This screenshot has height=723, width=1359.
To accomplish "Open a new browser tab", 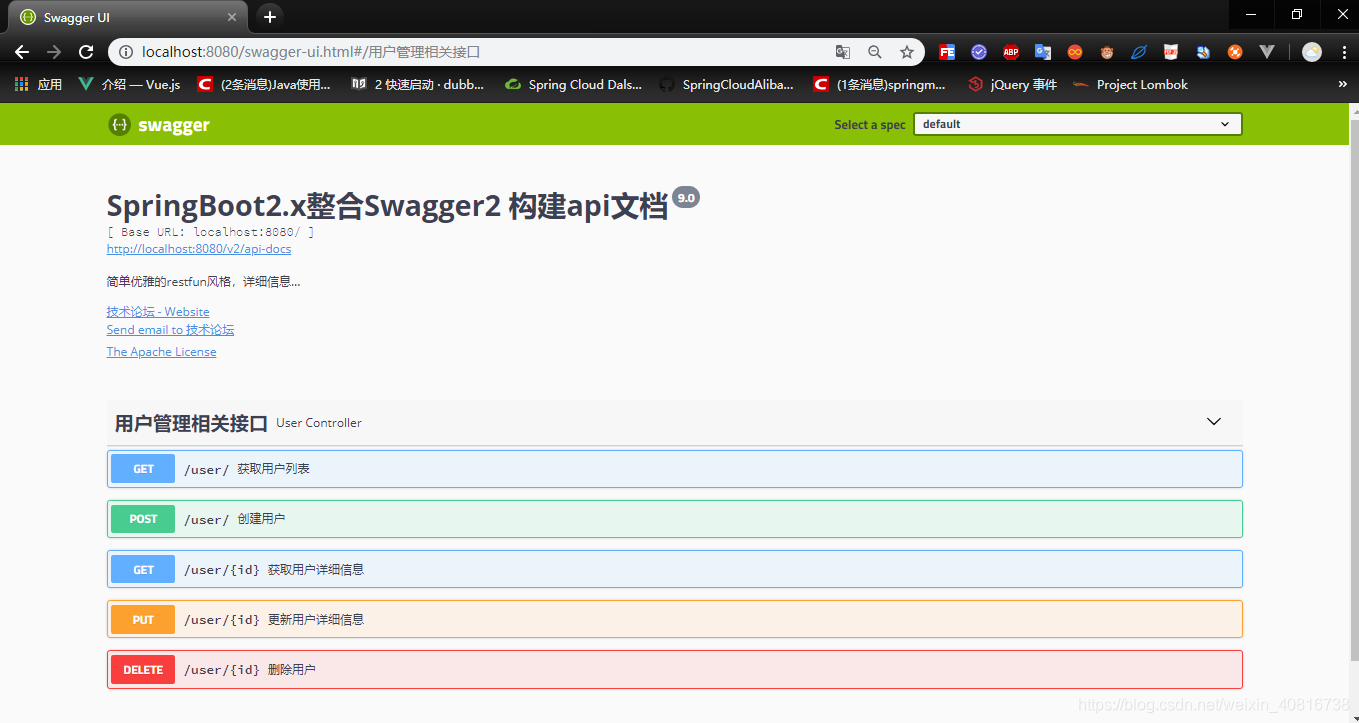I will click(270, 17).
